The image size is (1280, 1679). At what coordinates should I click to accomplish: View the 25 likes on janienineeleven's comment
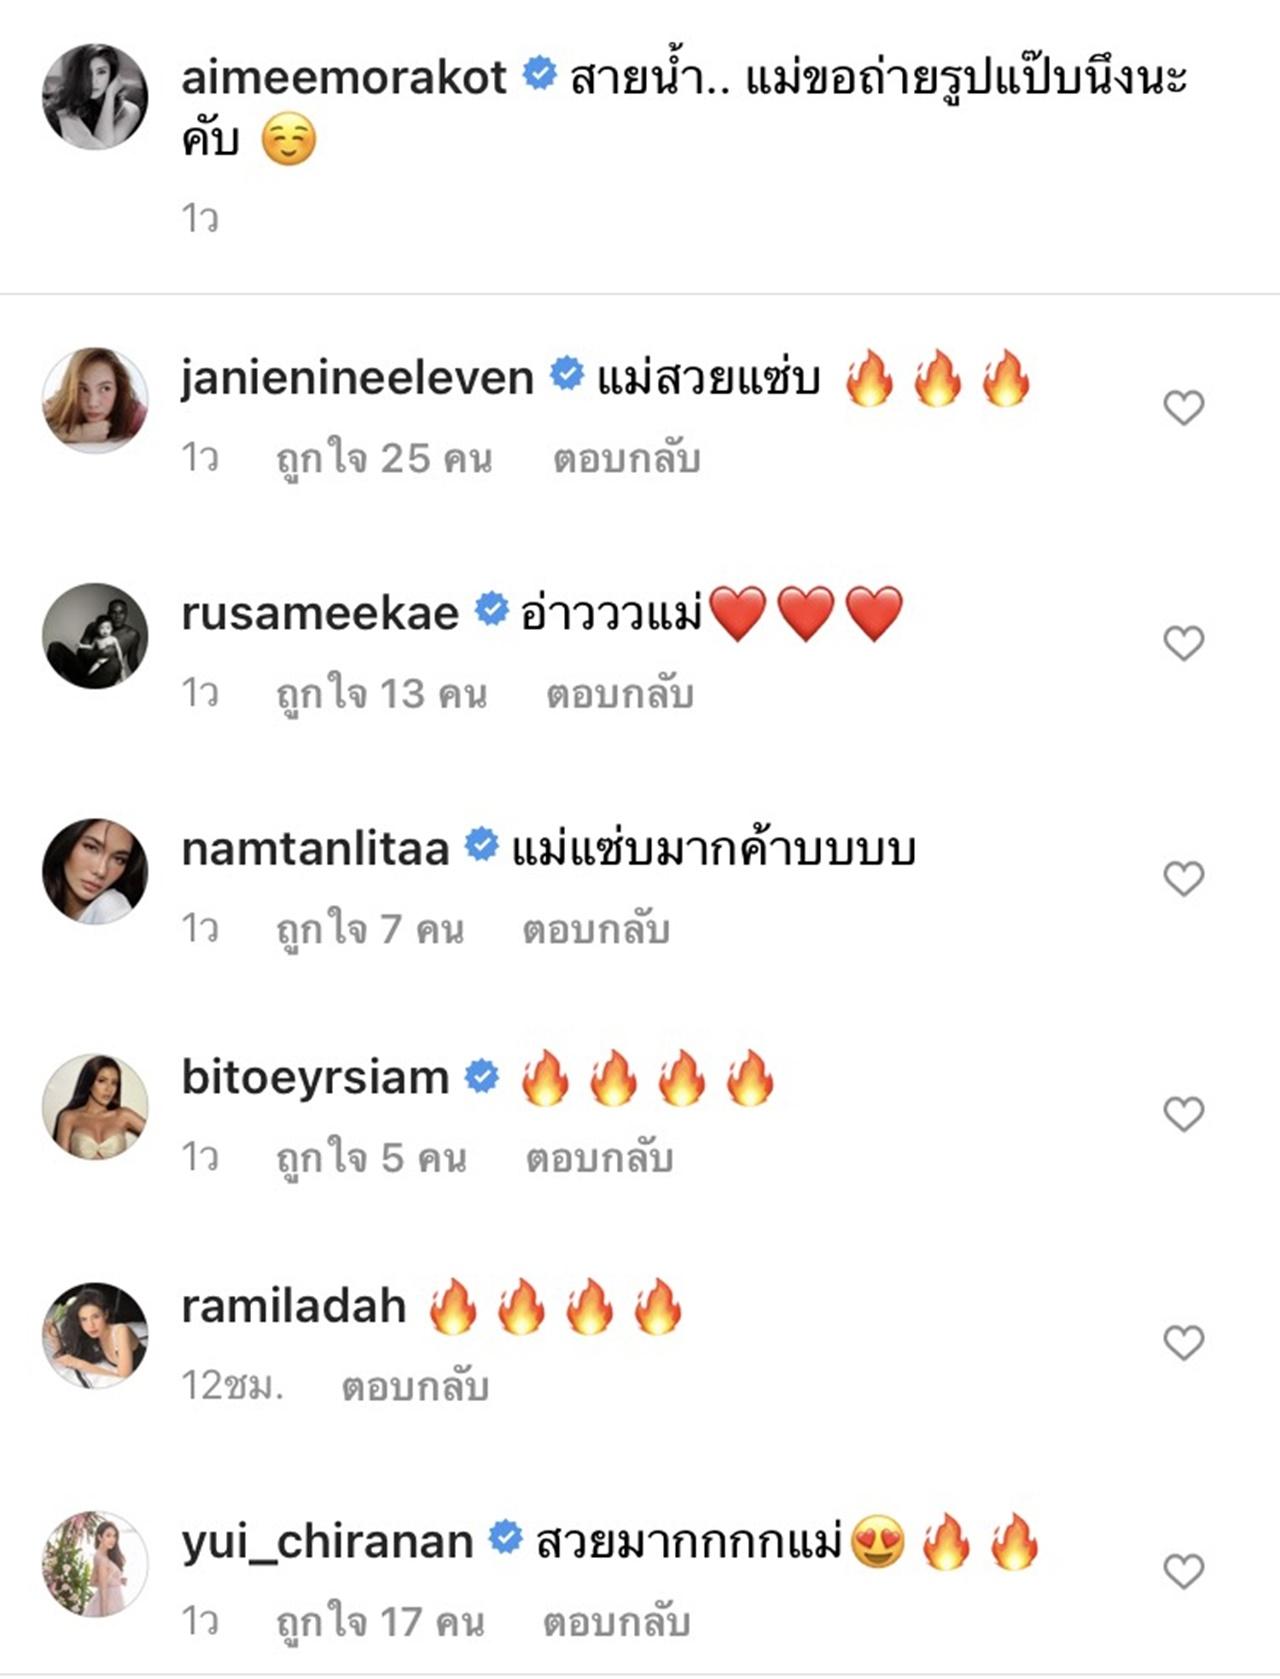(384, 459)
